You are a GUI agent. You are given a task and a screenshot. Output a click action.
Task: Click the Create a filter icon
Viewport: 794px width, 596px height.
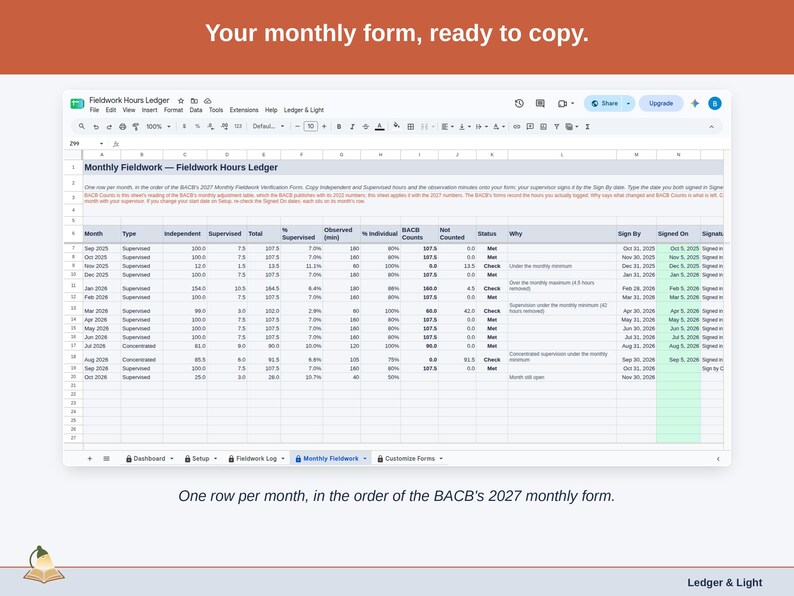[x=557, y=127]
